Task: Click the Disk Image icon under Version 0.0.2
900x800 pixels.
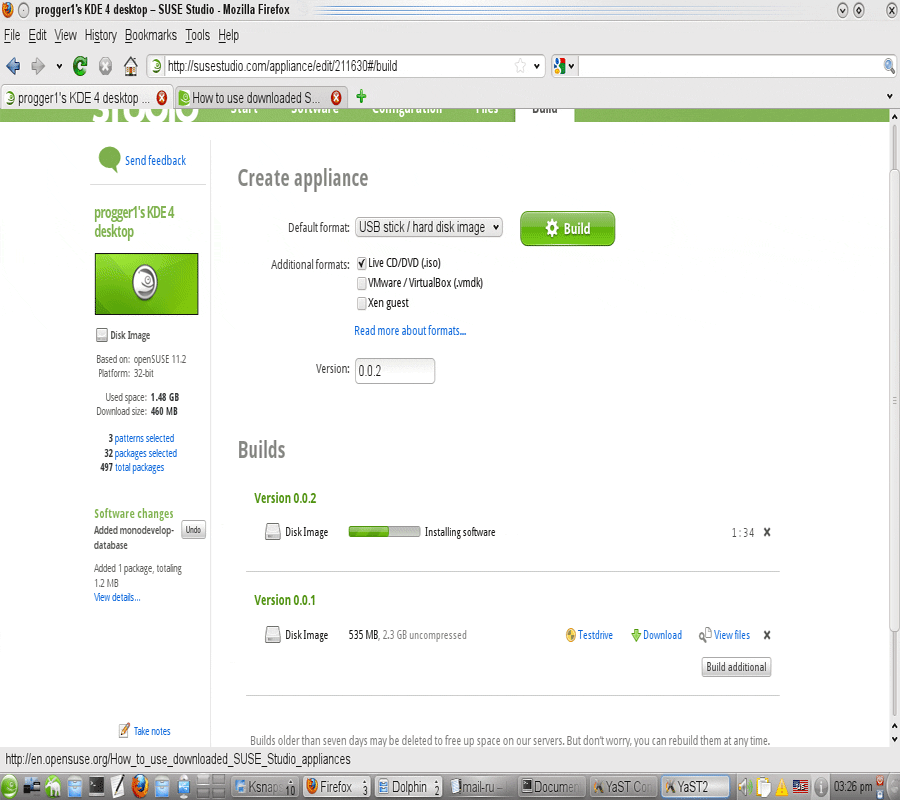Action: click(x=273, y=532)
